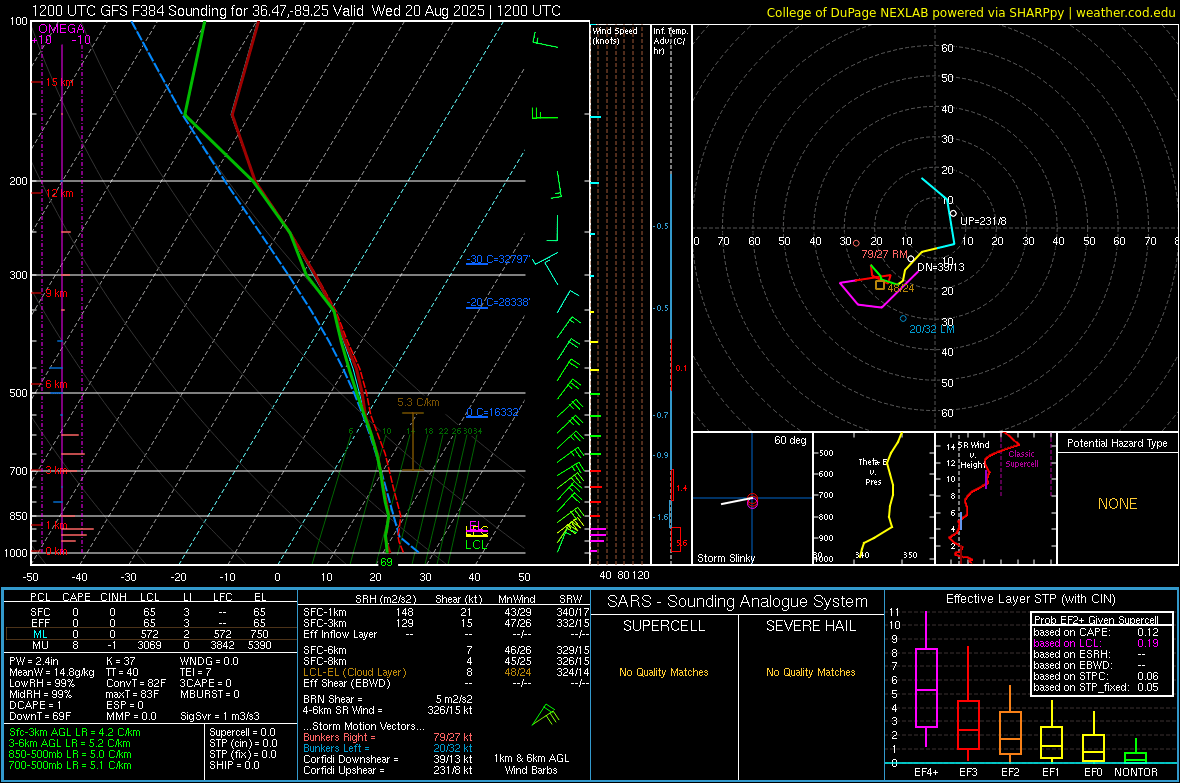Viewport: 1180px width, 783px height.
Task: Click the Potential Hazard Type heading
Action: point(1117,443)
